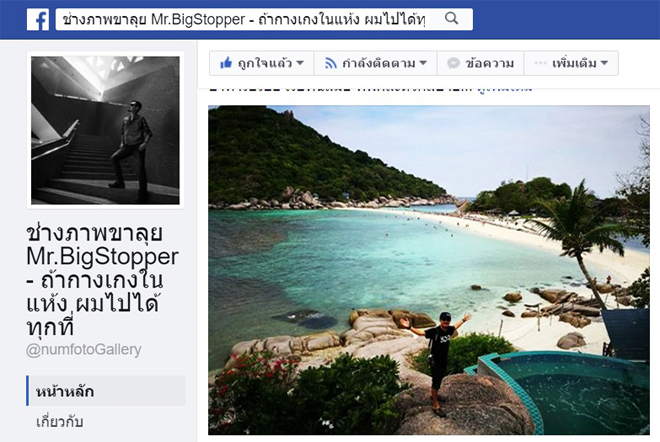Open the @numfotoGallery username link
The image size is (660, 442).
click(x=84, y=350)
